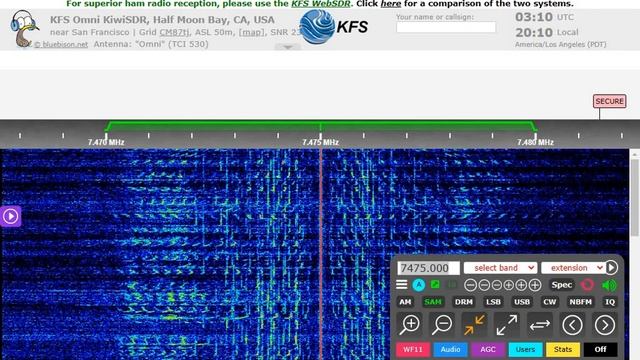Image resolution: width=640 pixels, height=360 pixels.
Task: Click the middle minus frequency step button
Action: tap(484, 285)
